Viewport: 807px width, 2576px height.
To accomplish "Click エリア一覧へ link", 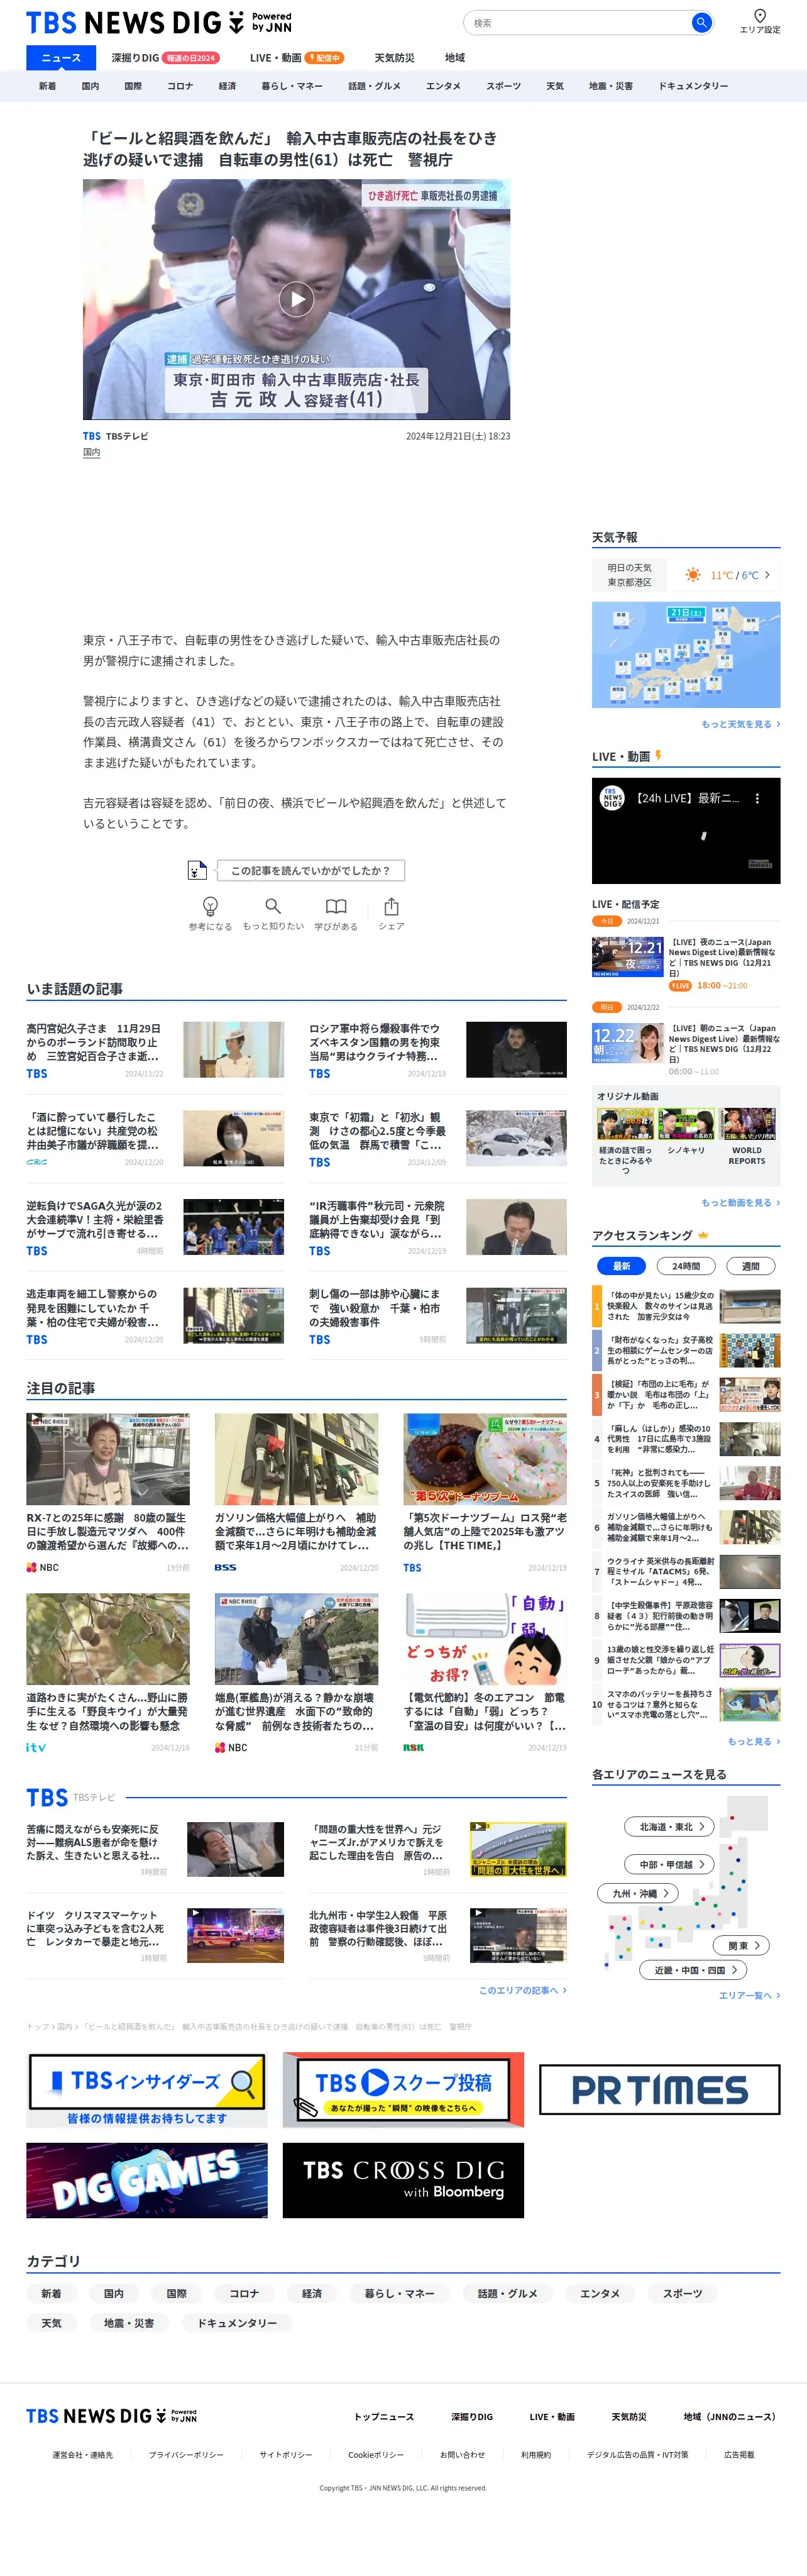I will 749,1995.
